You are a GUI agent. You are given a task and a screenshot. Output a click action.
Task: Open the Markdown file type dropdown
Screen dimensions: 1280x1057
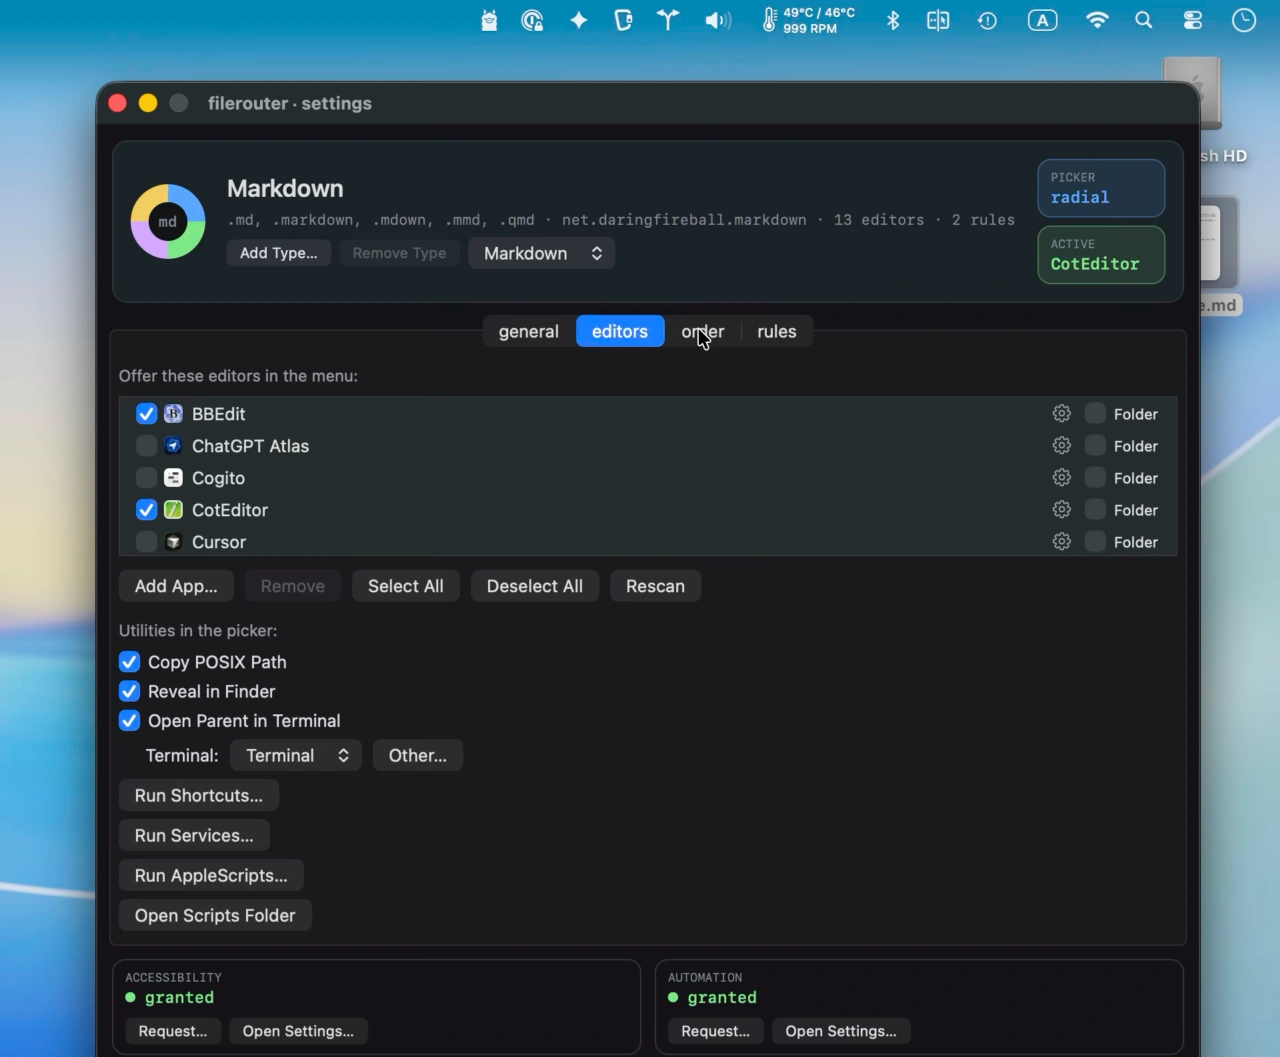click(541, 253)
